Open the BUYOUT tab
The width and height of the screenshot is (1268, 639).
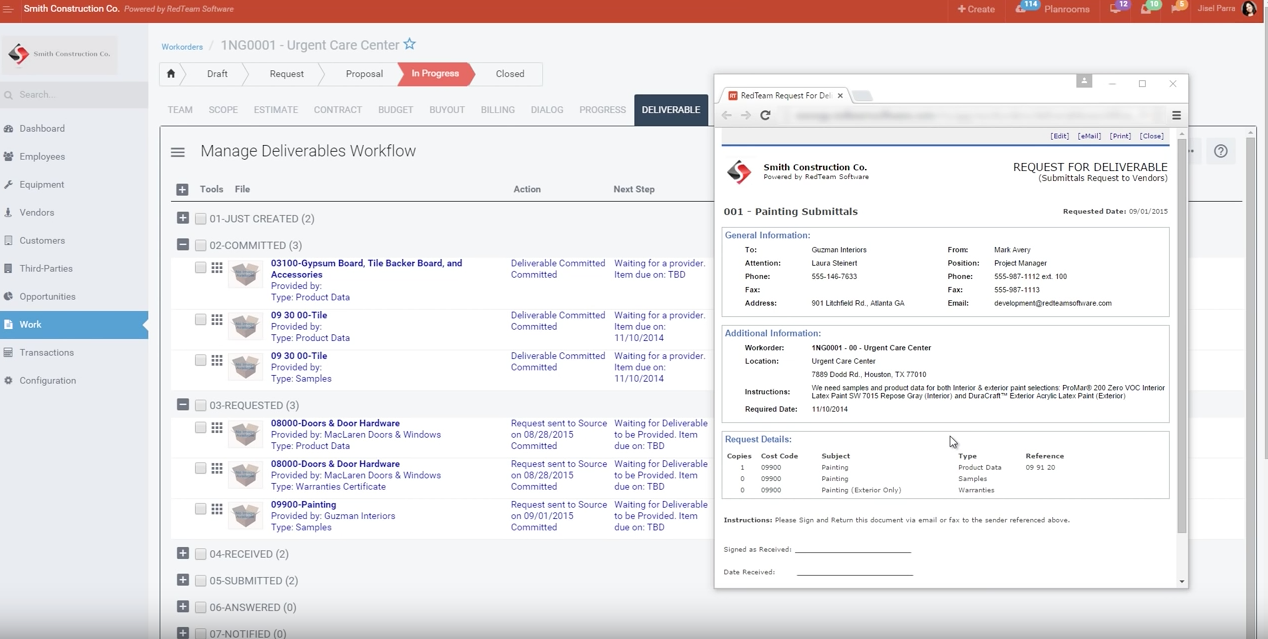click(447, 110)
